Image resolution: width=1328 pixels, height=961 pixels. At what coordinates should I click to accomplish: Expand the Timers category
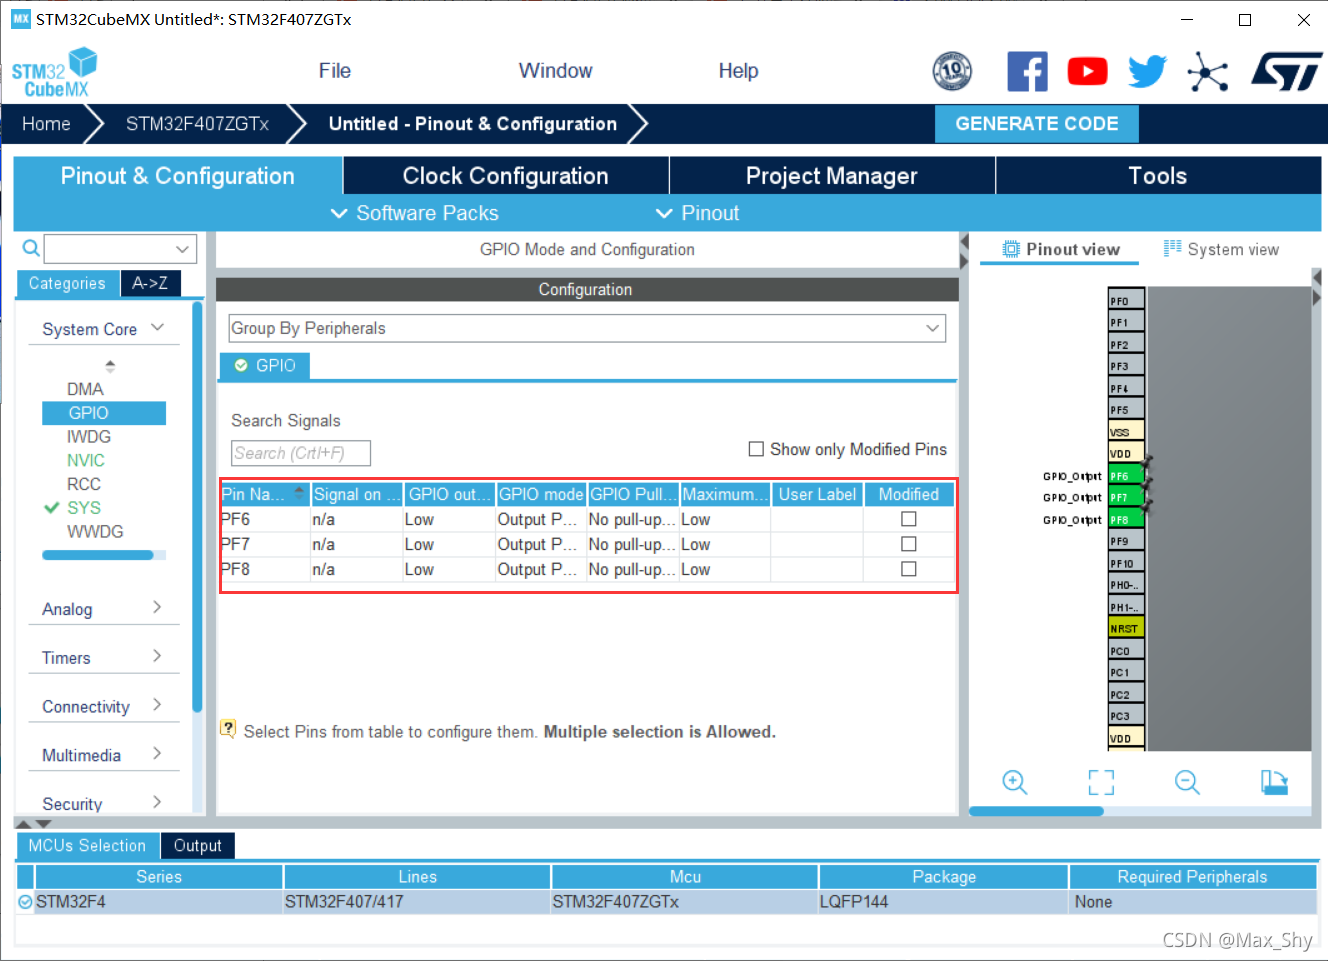103,658
